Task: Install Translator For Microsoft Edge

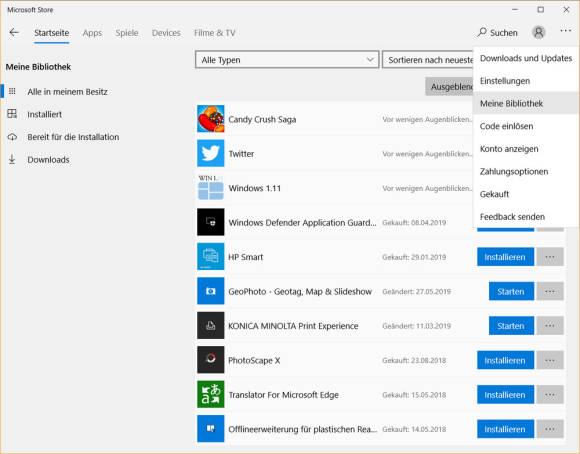Action: (505, 394)
